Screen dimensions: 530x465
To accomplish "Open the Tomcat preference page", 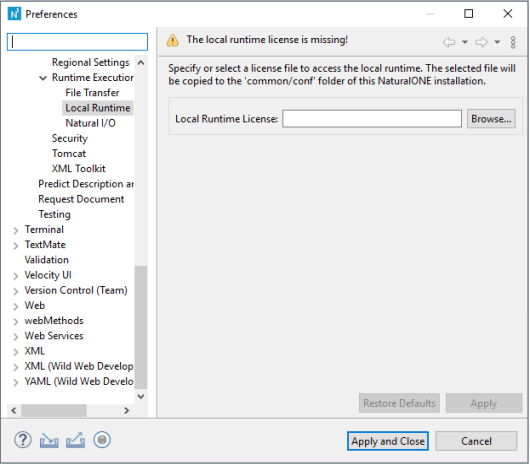I will click(69, 153).
